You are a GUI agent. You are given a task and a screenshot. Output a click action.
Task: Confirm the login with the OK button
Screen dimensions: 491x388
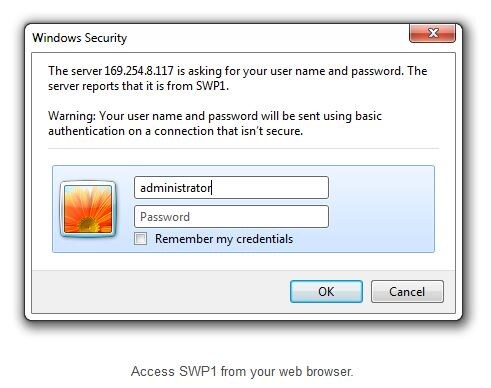[x=326, y=292]
